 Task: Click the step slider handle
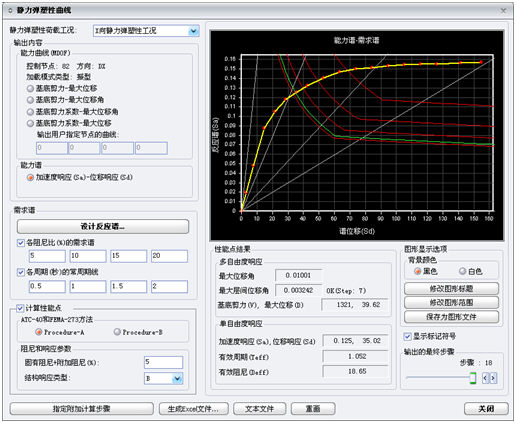tap(473, 378)
